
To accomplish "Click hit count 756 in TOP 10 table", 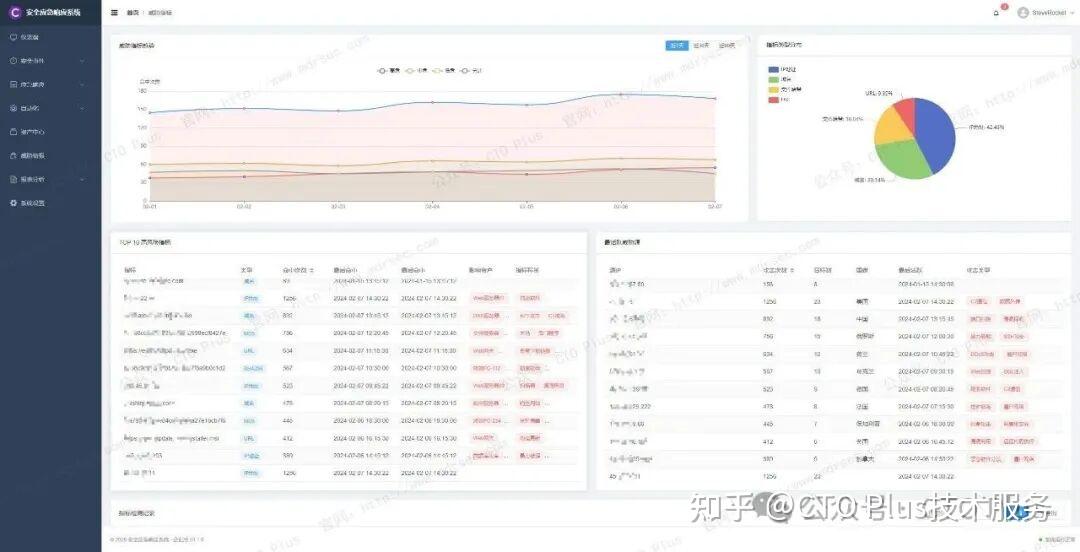I will pos(288,334).
